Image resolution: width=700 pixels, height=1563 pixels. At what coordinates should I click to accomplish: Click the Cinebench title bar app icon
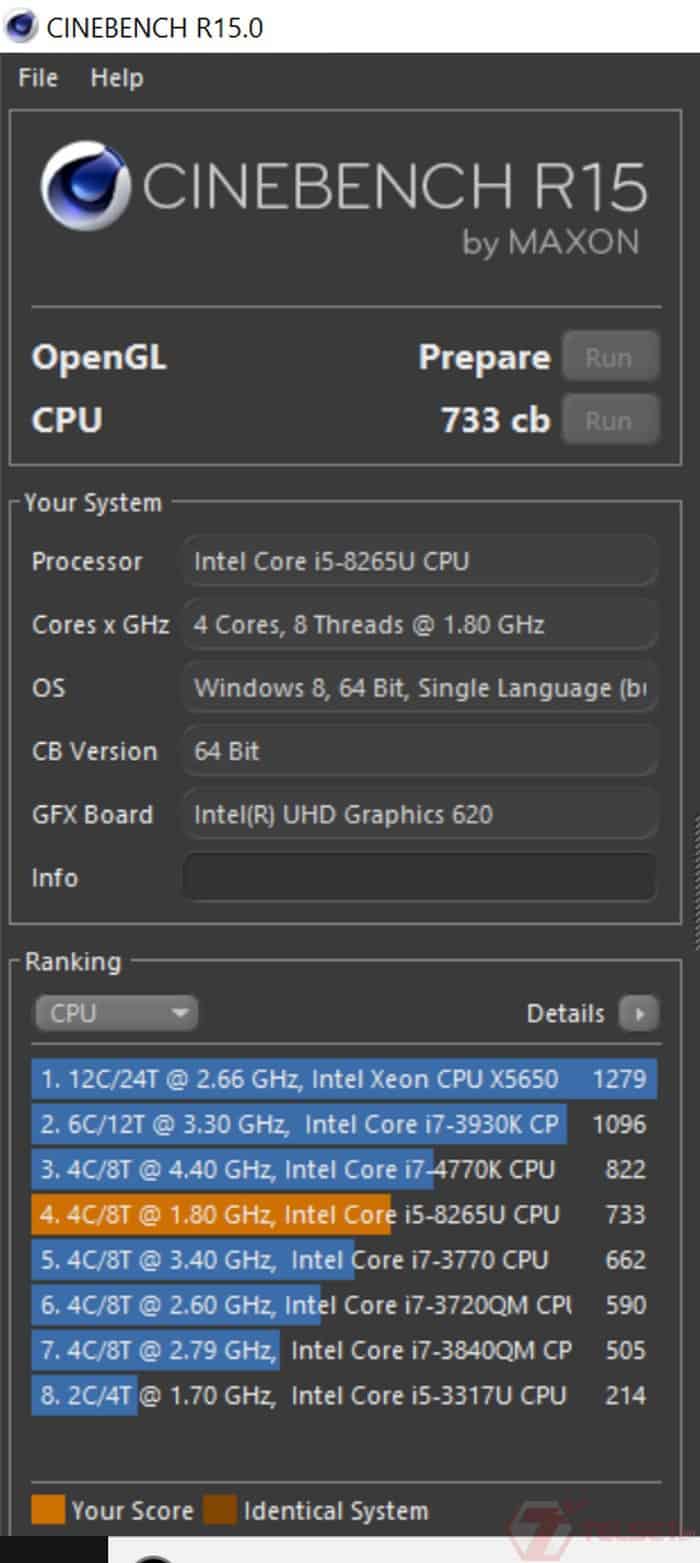pos(20,26)
